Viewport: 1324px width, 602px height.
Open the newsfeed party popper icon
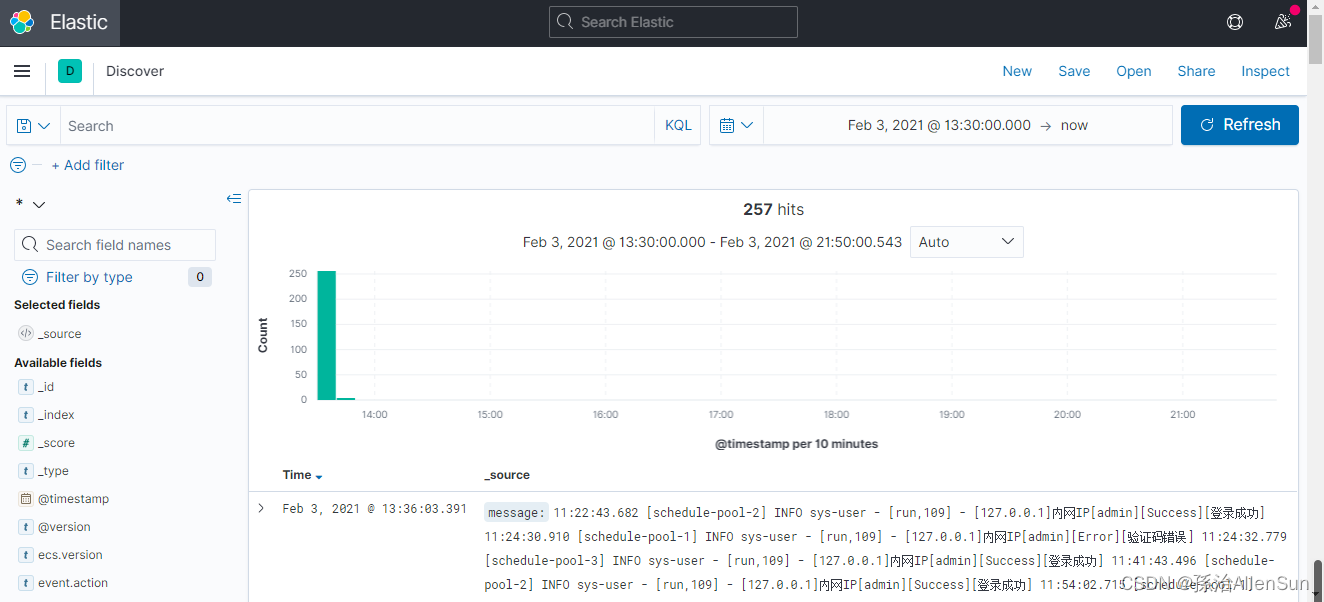tap(1283, 22)
